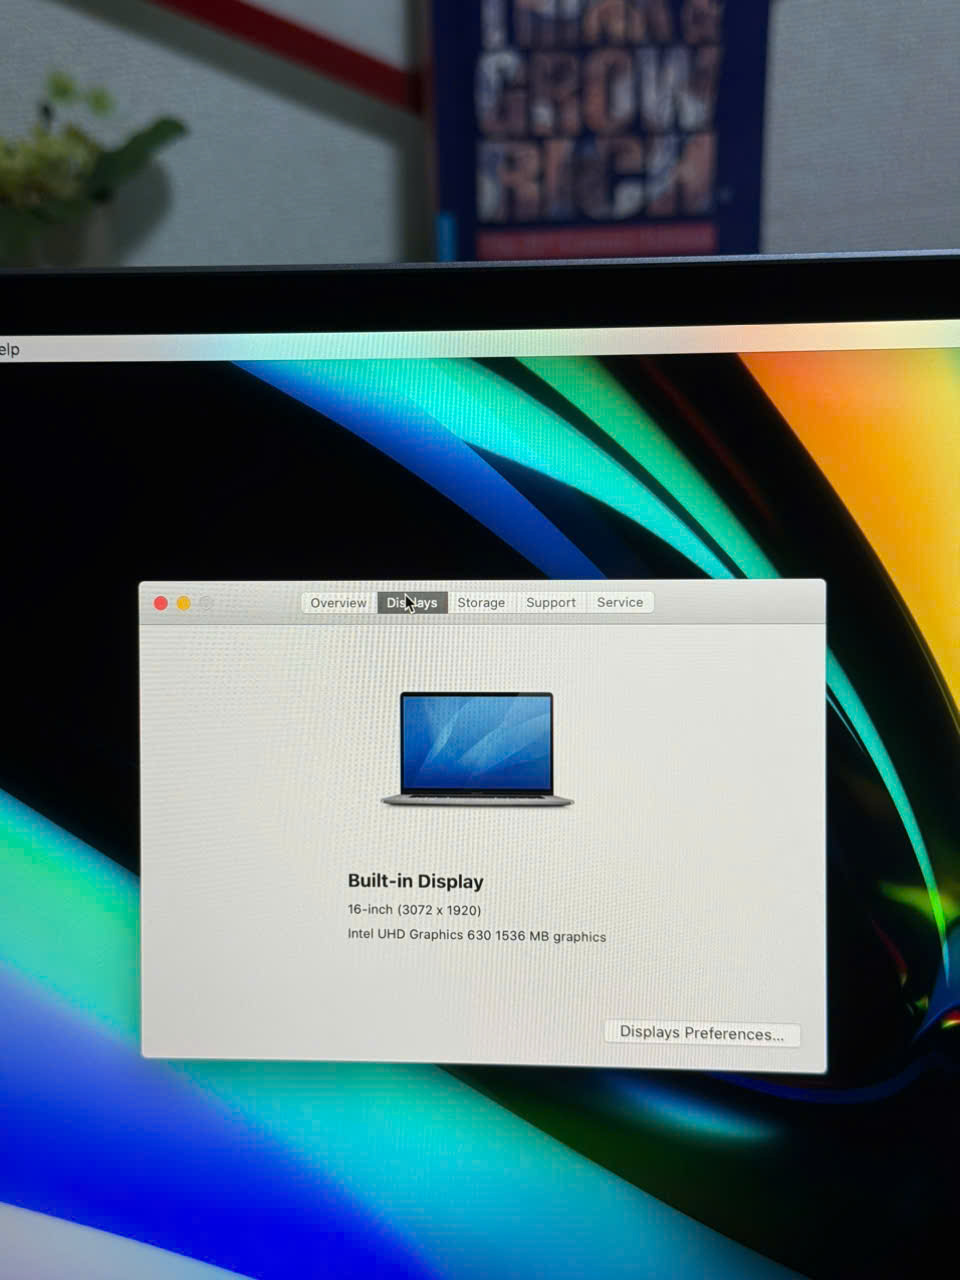Click the greyed-out zoom window button
Image resolution: width=960 pixels, height=1280 pixels.
click(206, 603)
